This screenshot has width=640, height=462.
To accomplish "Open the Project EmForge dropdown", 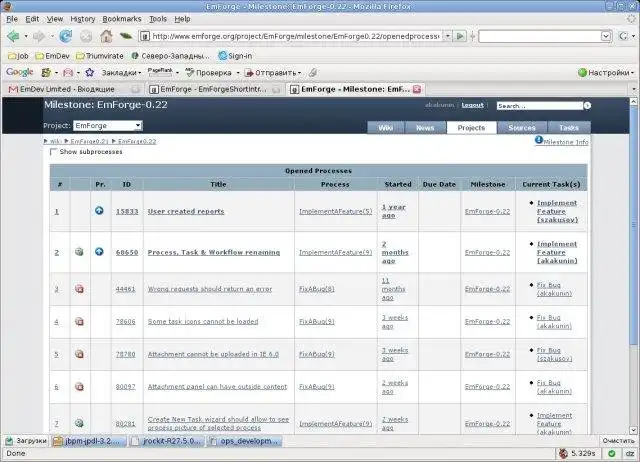I will point(108,126).
